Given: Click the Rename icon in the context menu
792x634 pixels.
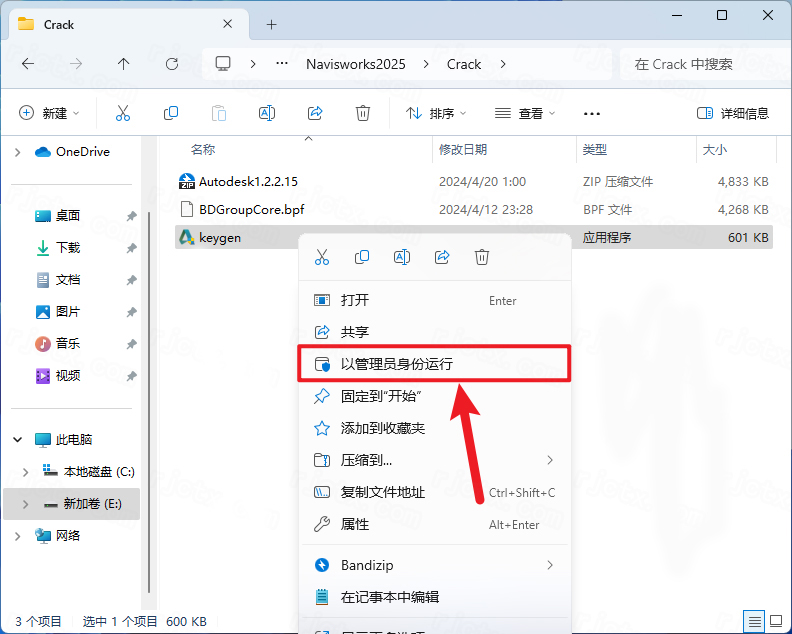Looking at the screenshot, I should pos(402,257).
